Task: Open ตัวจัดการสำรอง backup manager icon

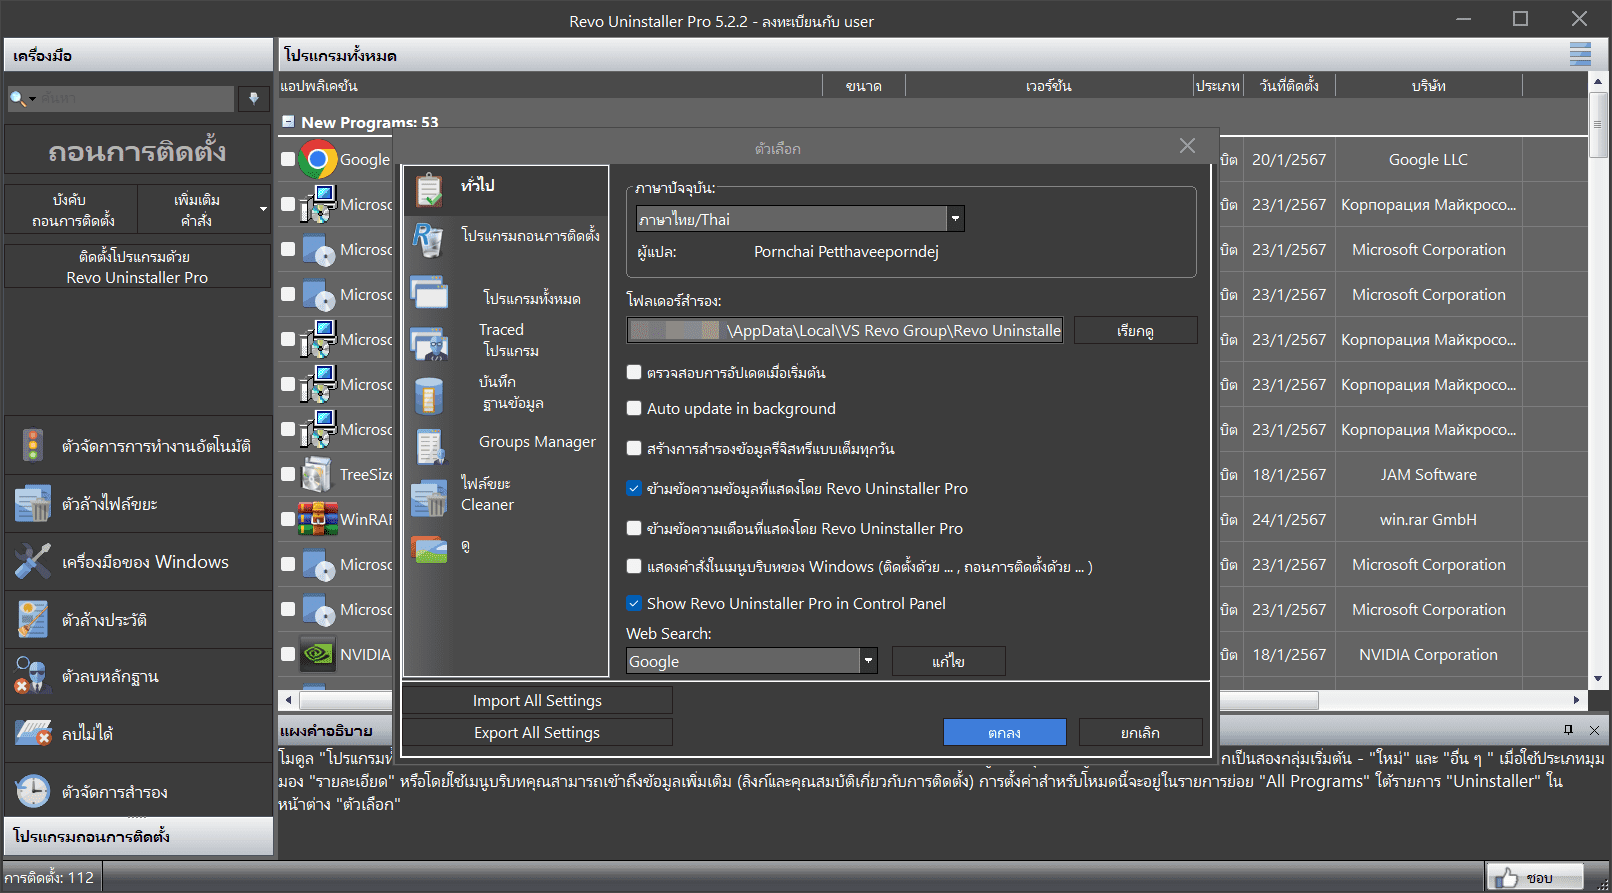Action: 32,791
